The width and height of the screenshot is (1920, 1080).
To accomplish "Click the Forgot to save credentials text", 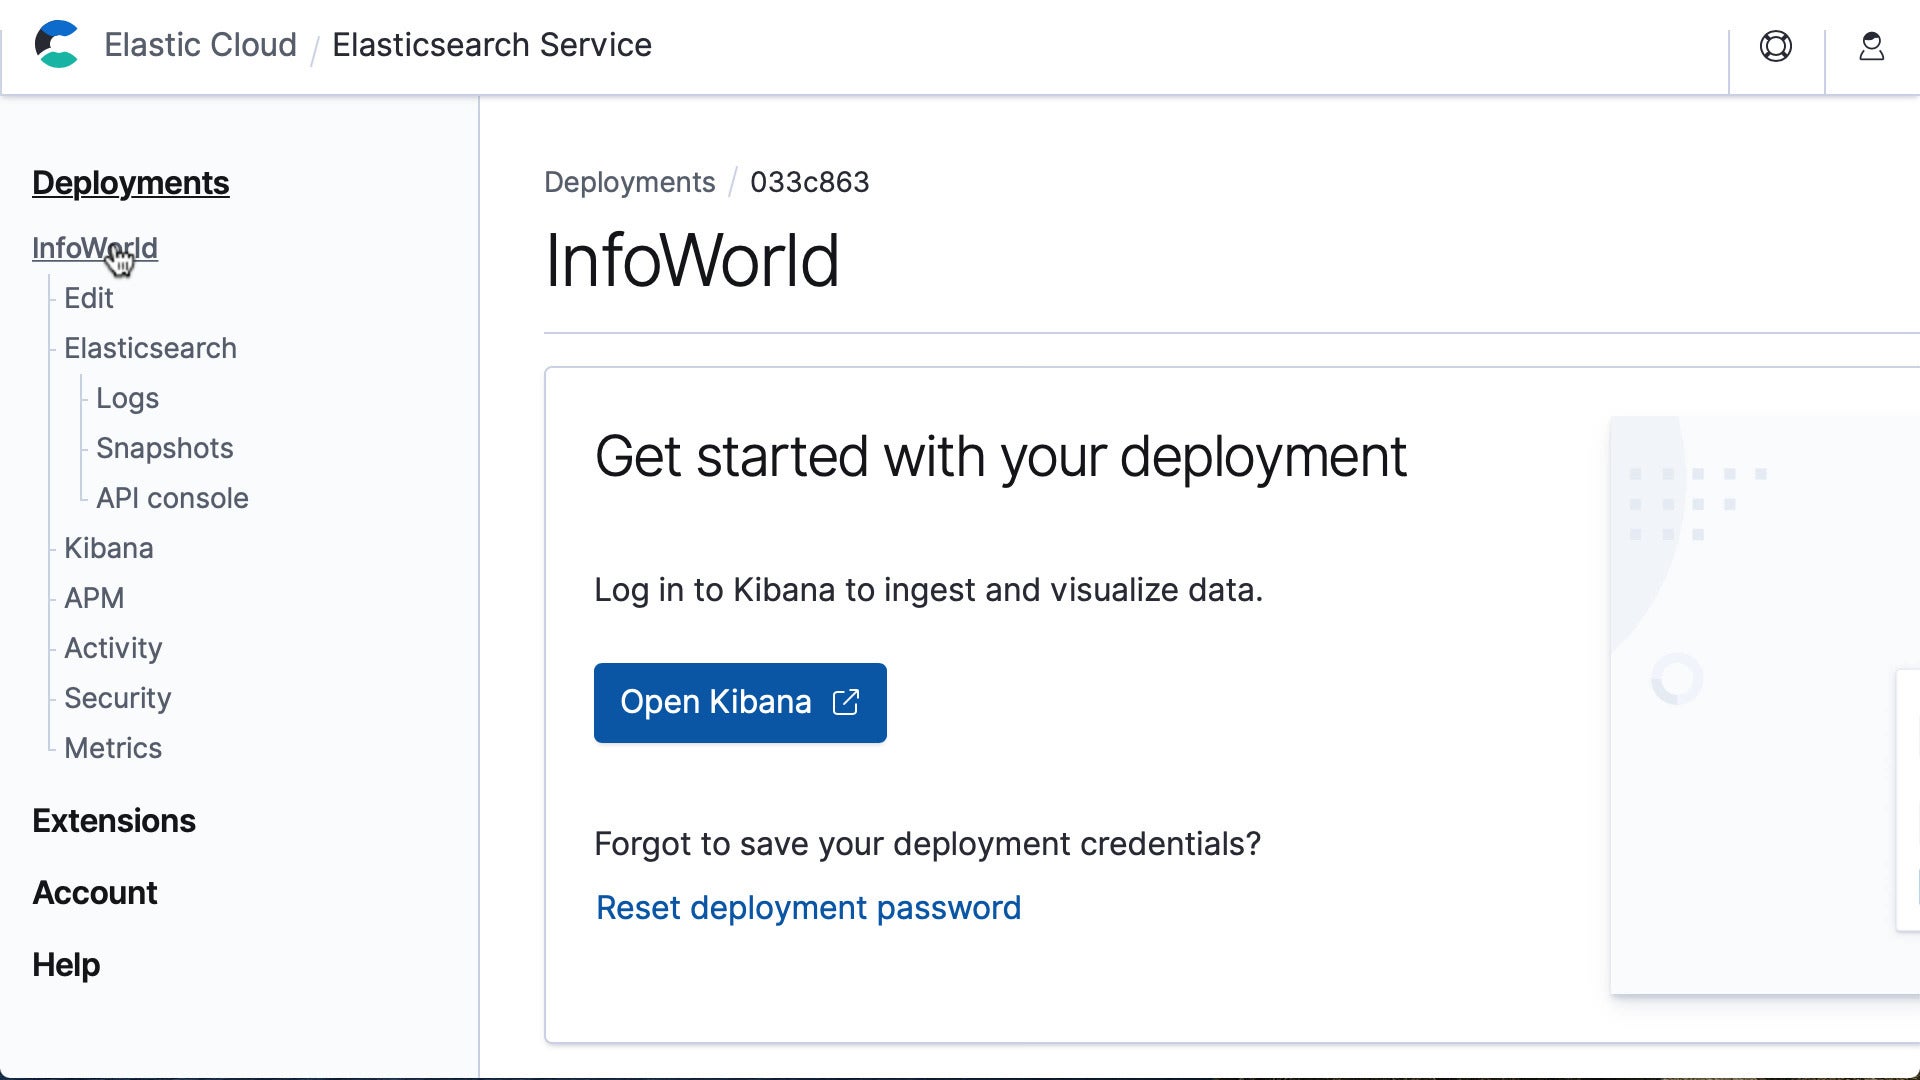I will [x=928, y=844].
